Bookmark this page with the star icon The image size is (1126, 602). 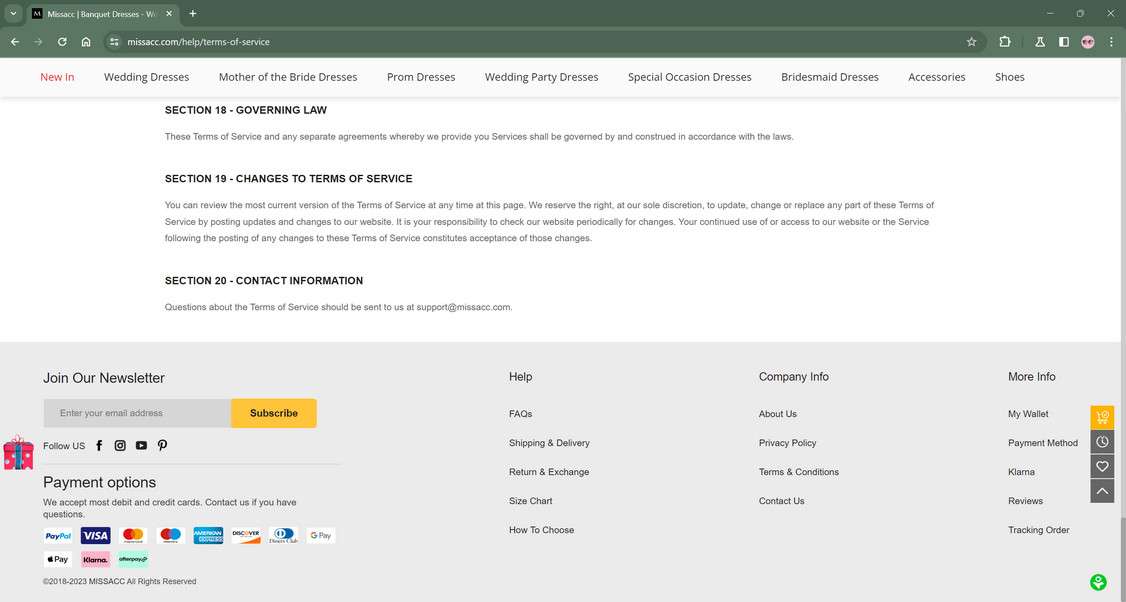971,42
